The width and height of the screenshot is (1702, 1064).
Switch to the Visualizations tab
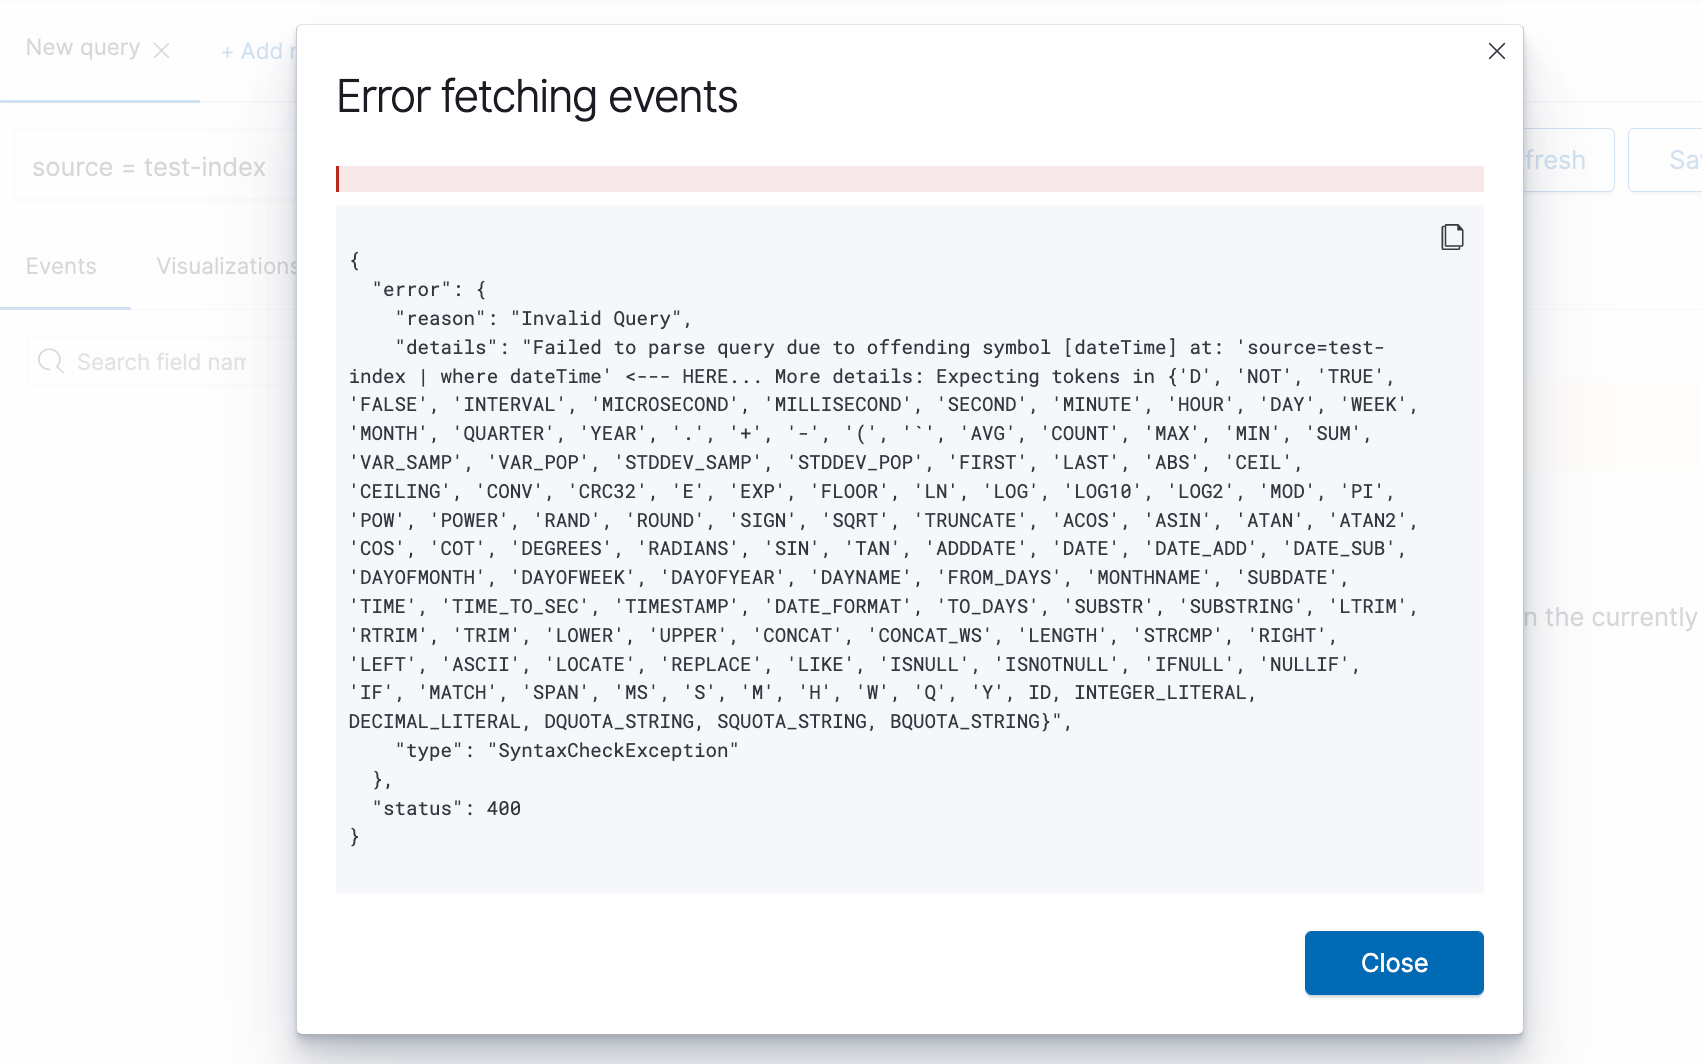point(226,266)
